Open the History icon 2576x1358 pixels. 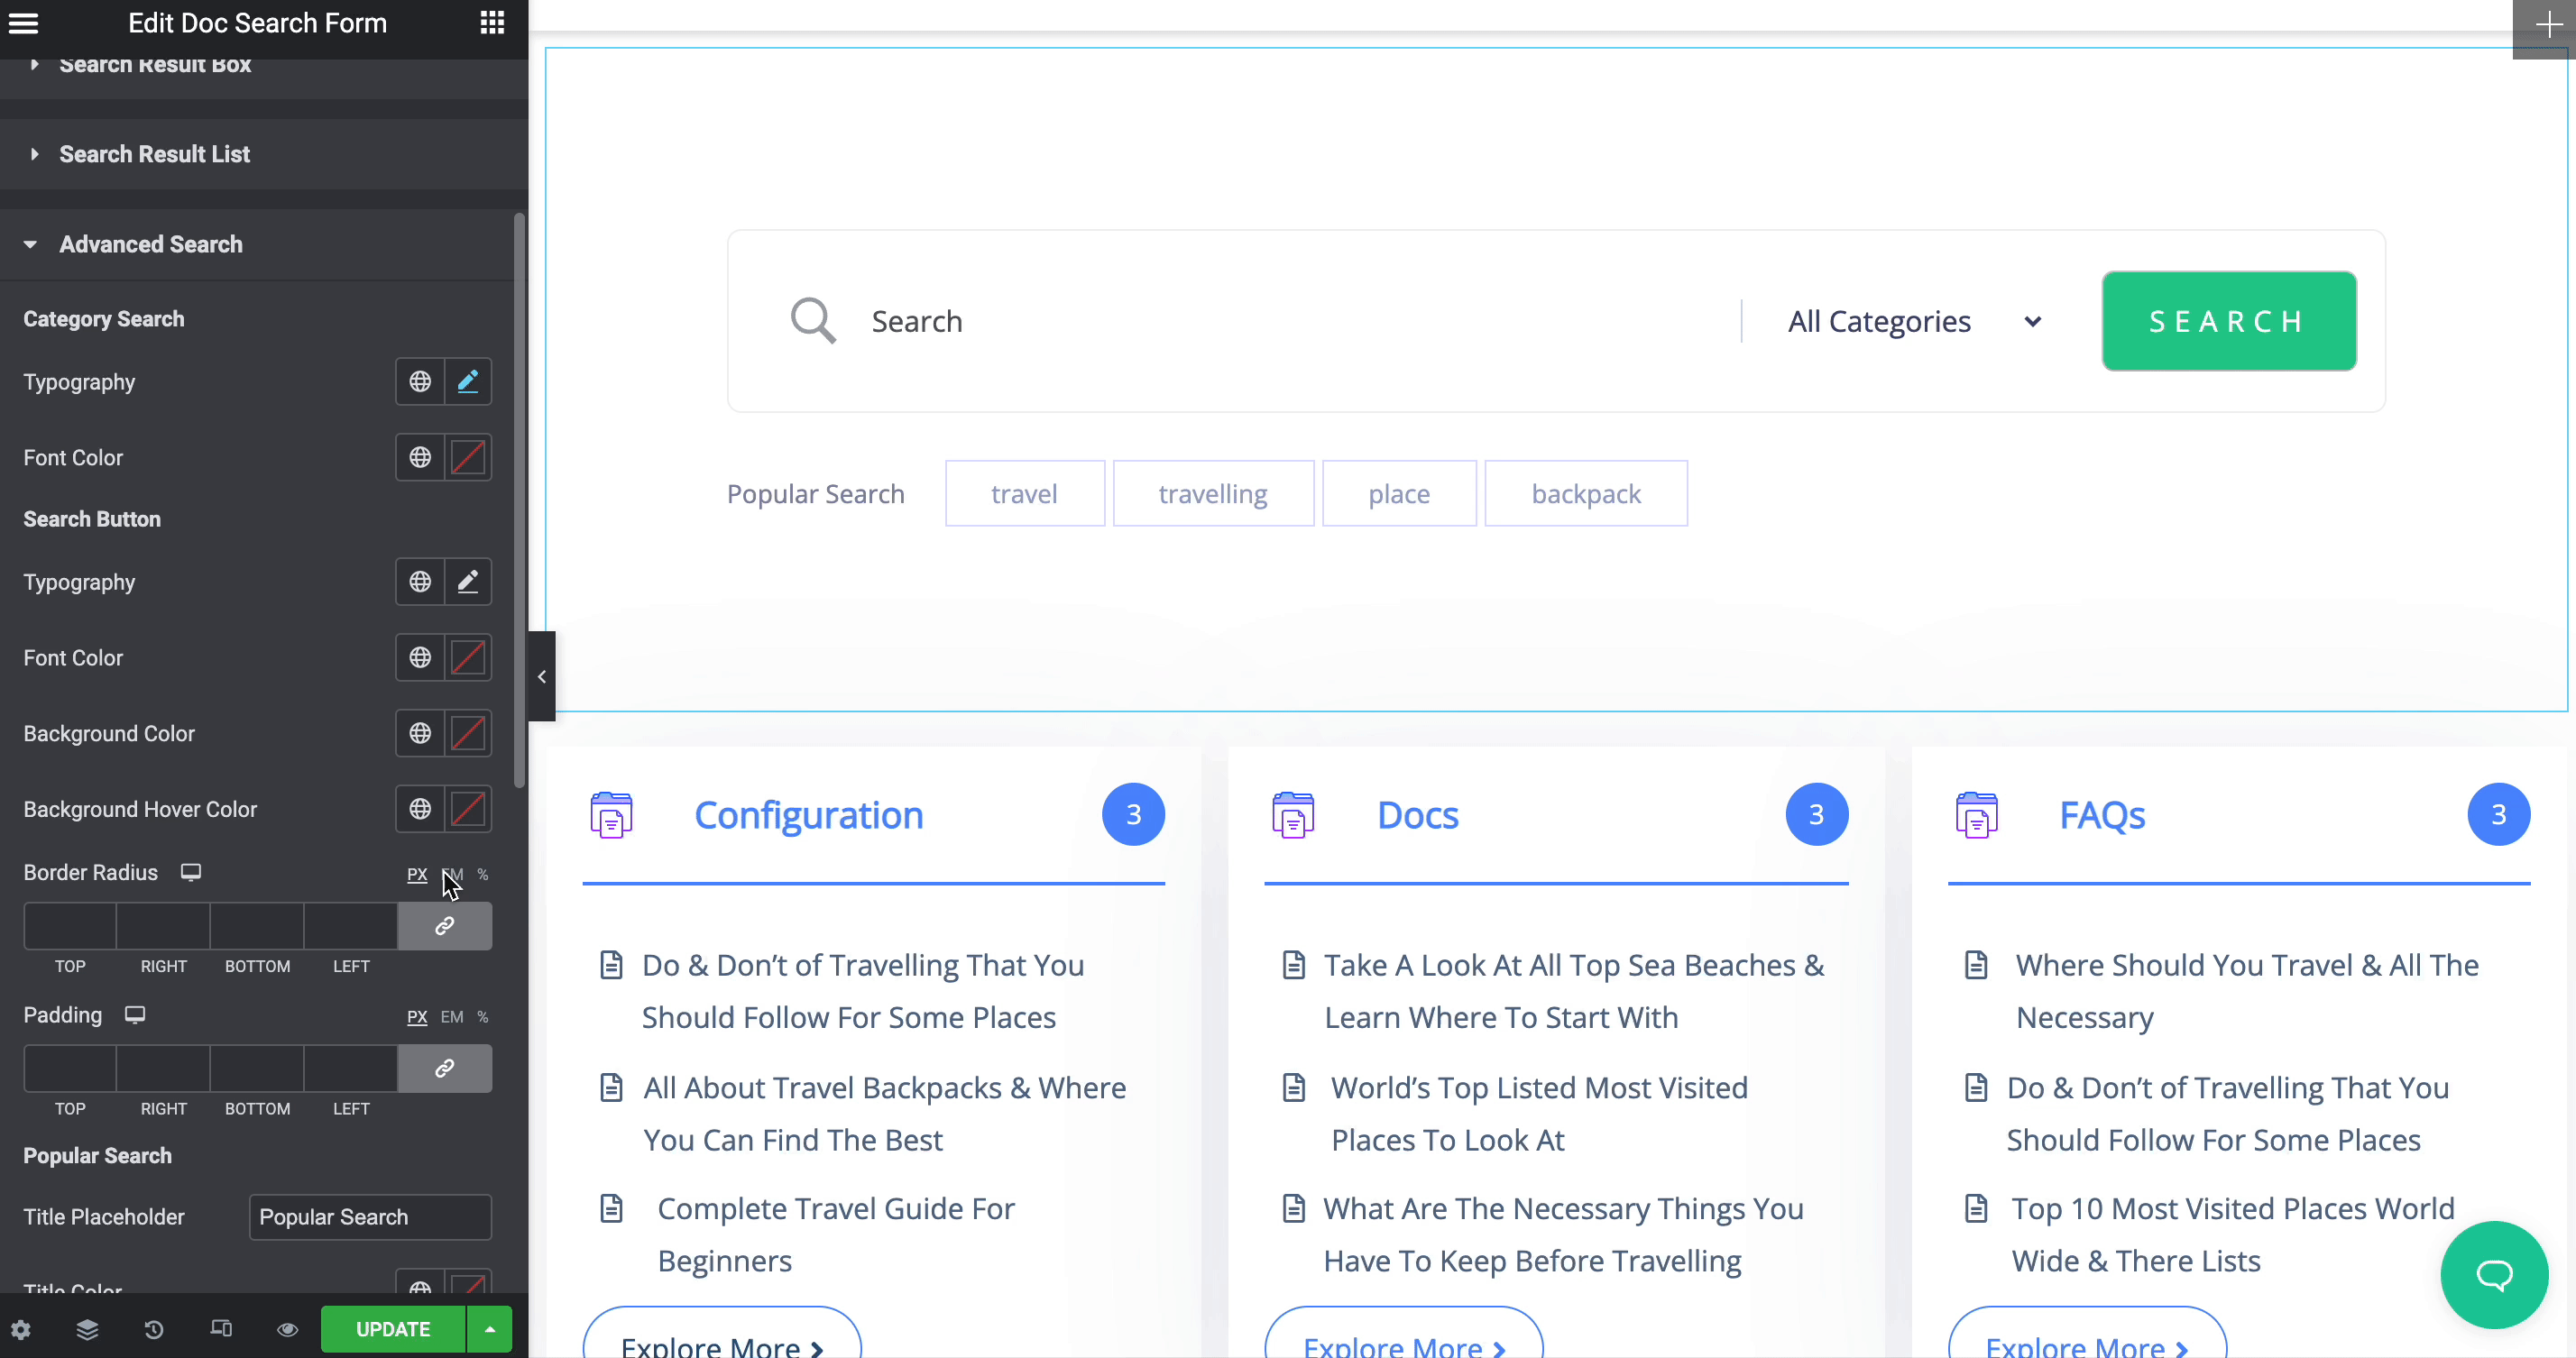(154, 1329)
